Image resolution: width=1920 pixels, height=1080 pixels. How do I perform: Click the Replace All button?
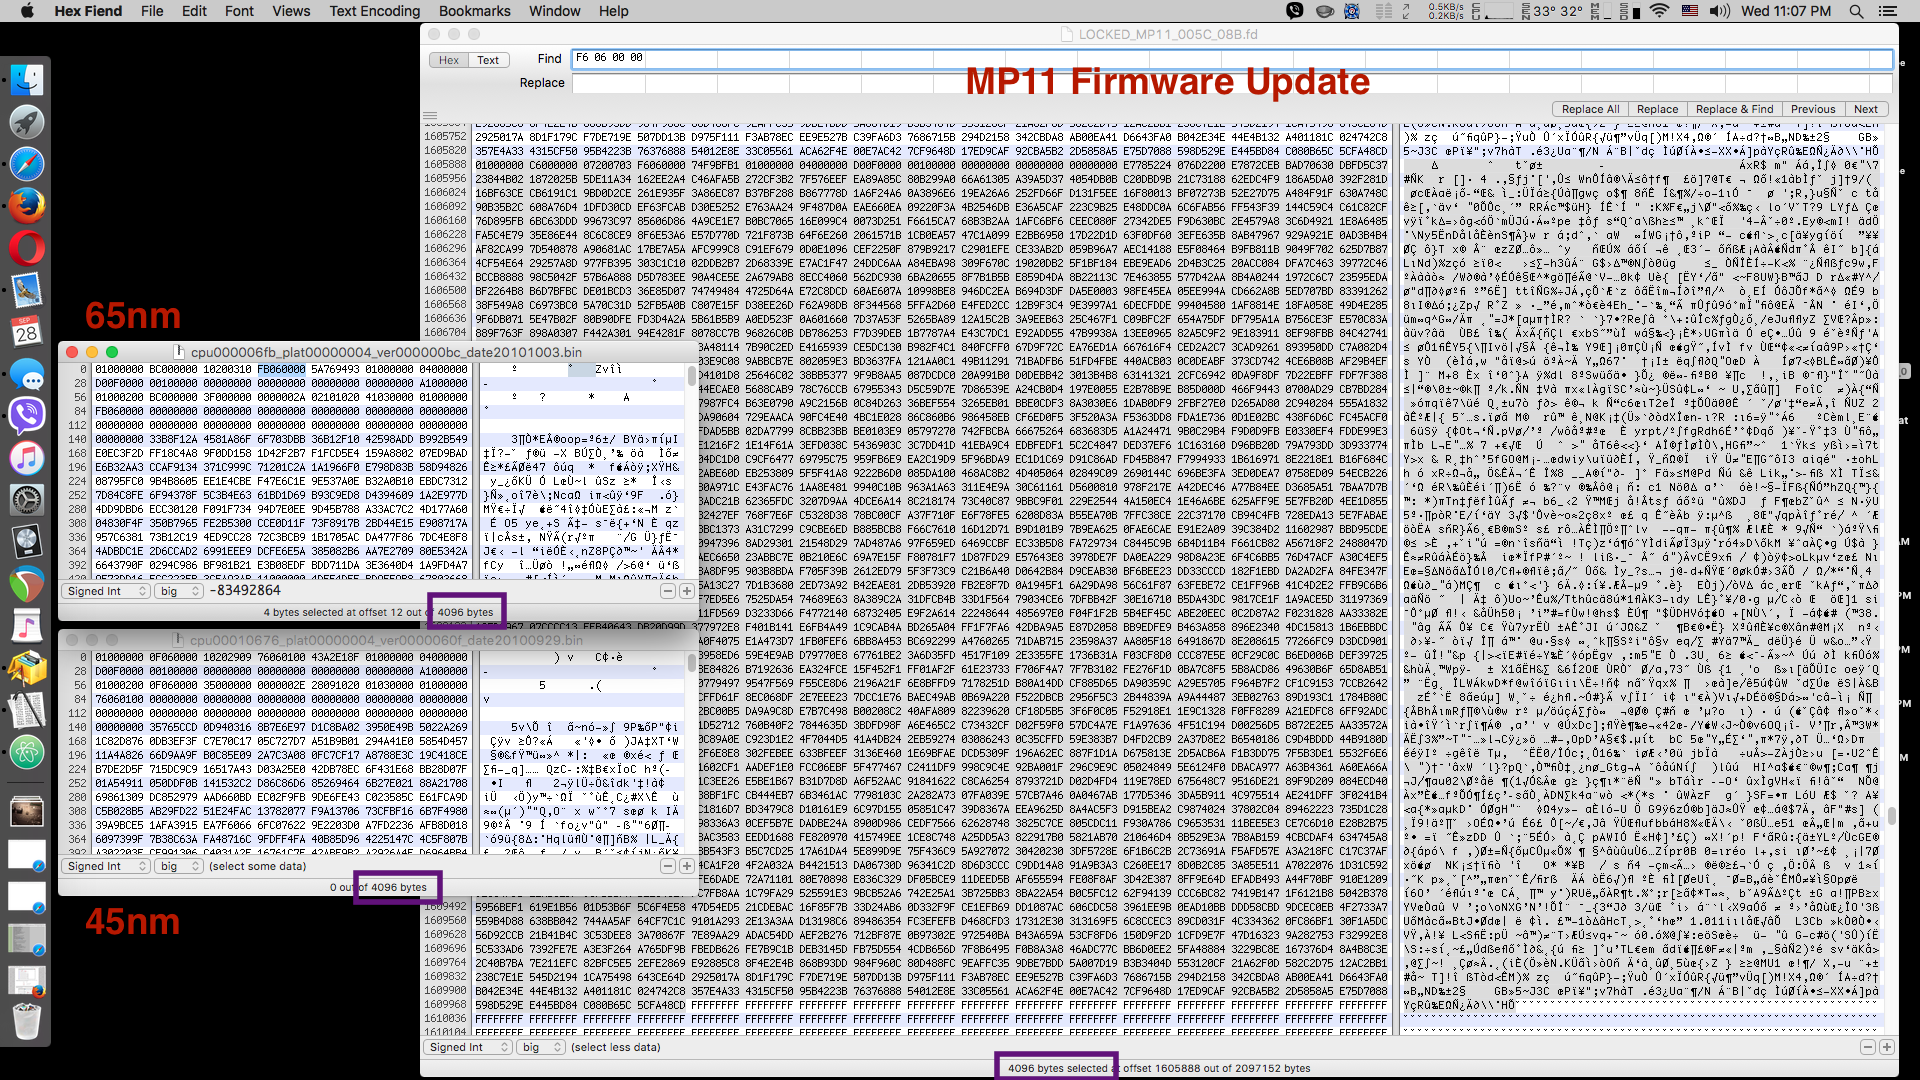point(1590,109)
